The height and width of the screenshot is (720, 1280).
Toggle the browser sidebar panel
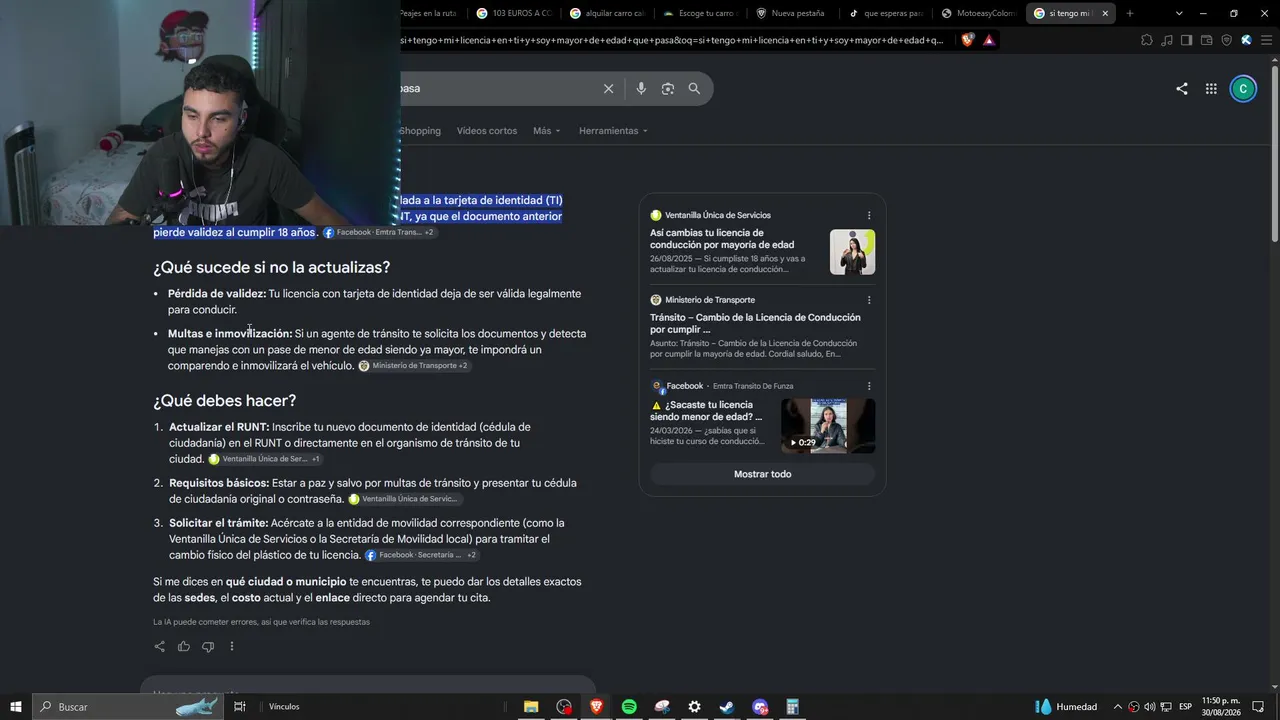(x=1187, y=40)
